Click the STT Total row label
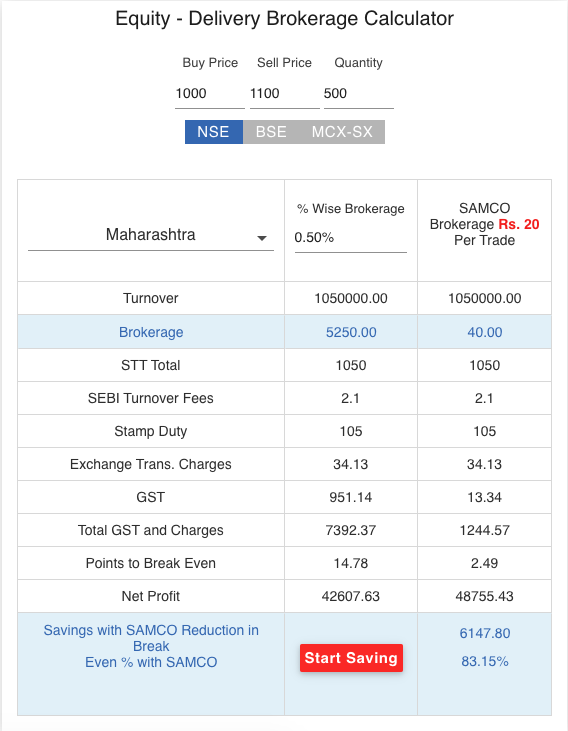The height and width of the screenshot is (731, 568). pyautogui.click(x=151, y=365)
